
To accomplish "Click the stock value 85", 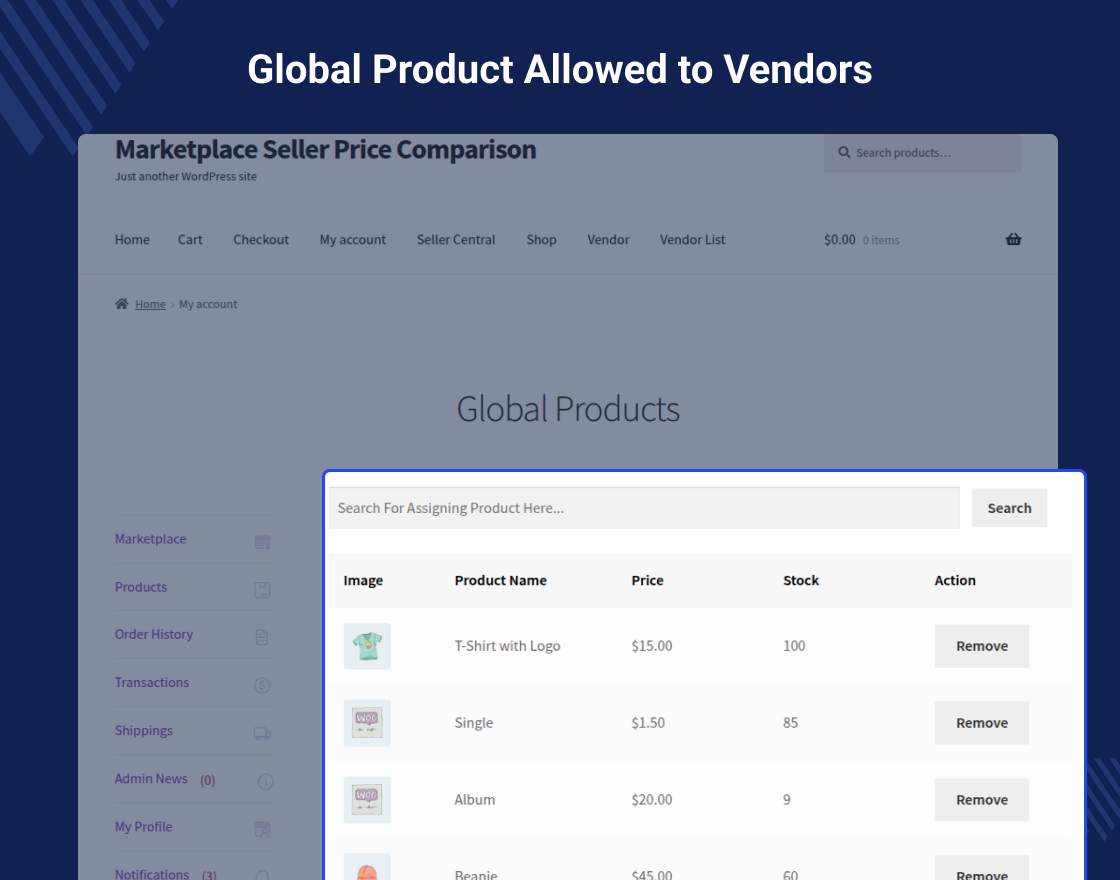I will tap(790, 723).
